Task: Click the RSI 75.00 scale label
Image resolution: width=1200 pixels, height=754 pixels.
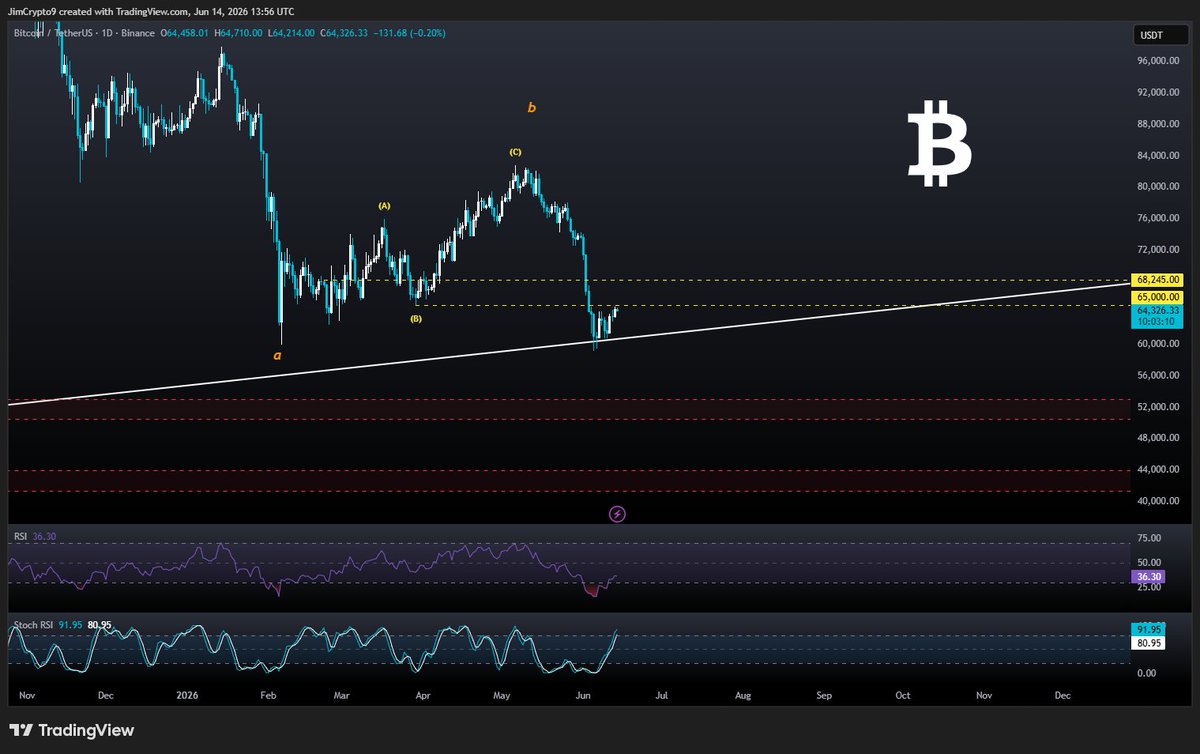Action: tap(1148, 537)
